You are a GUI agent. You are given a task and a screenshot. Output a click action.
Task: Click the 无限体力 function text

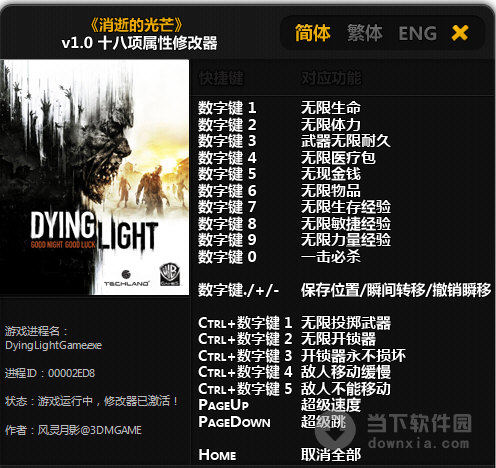click(x=331, y=125)
